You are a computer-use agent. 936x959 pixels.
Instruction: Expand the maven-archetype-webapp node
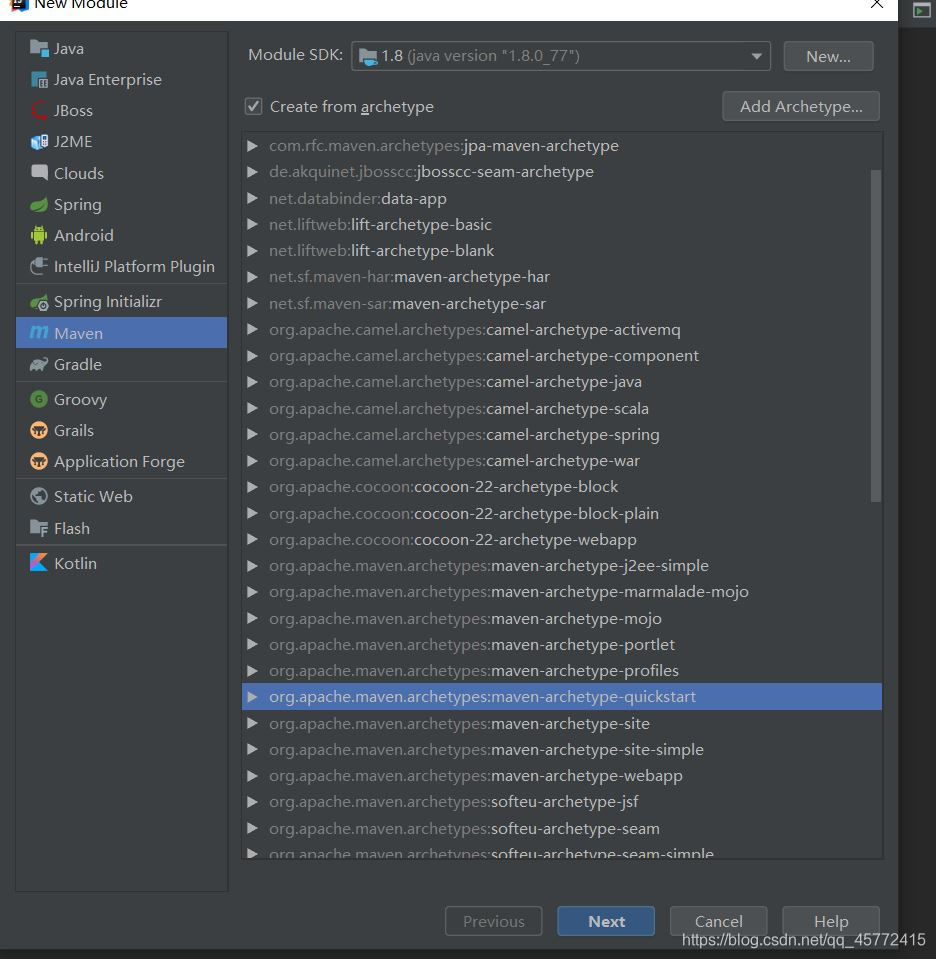(x=252, y=776)
